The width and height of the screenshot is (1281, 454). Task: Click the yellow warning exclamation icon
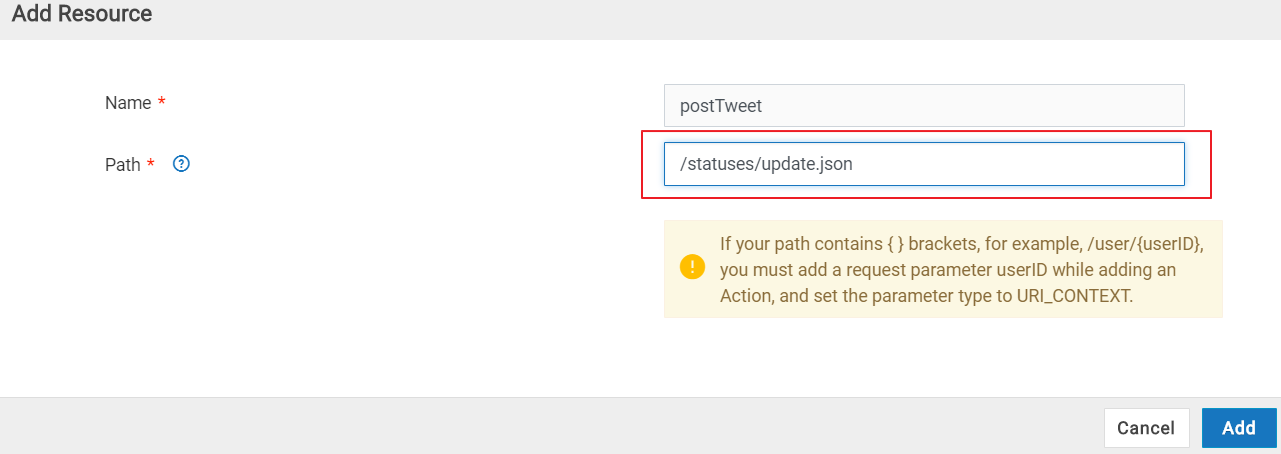(x=692, y=267)
